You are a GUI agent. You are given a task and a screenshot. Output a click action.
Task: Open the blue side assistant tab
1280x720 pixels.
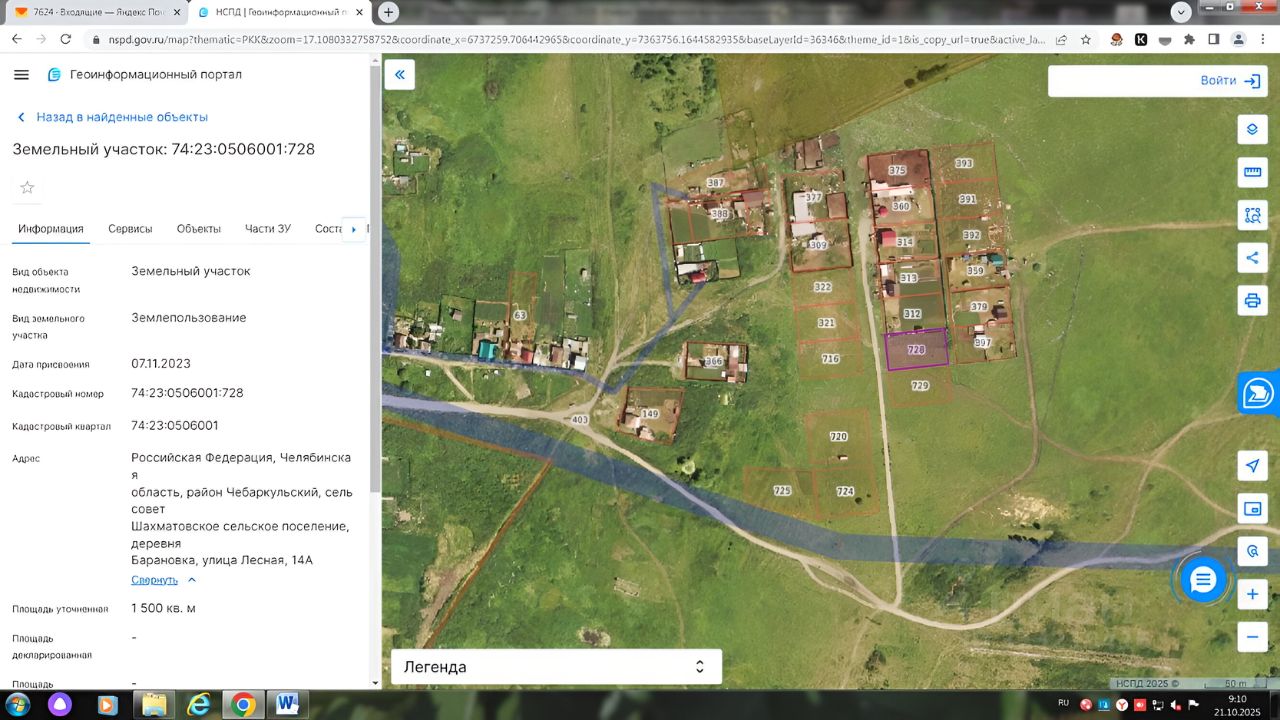click(1259, 393)
